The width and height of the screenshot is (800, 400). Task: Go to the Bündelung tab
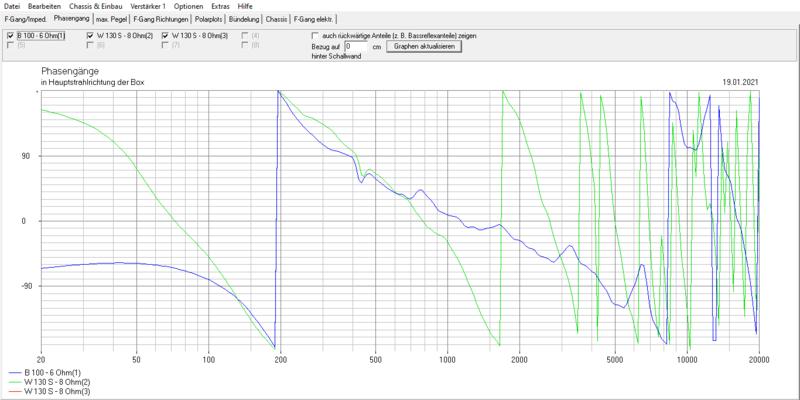[x=244, y=19]
